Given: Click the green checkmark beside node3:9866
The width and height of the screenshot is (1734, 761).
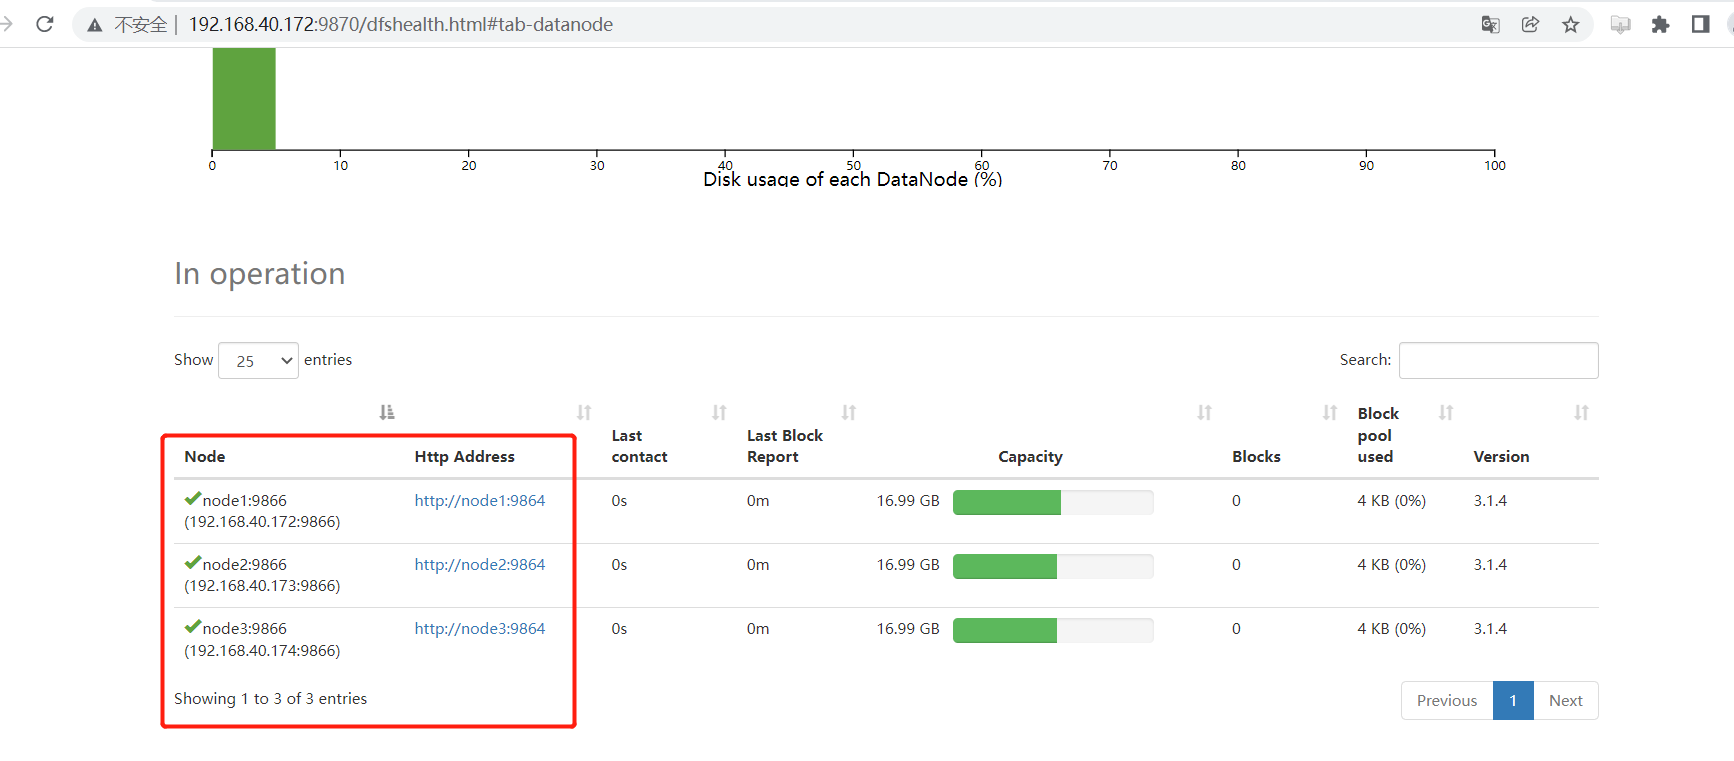Looking at the screenshot, I should point(193,627).
